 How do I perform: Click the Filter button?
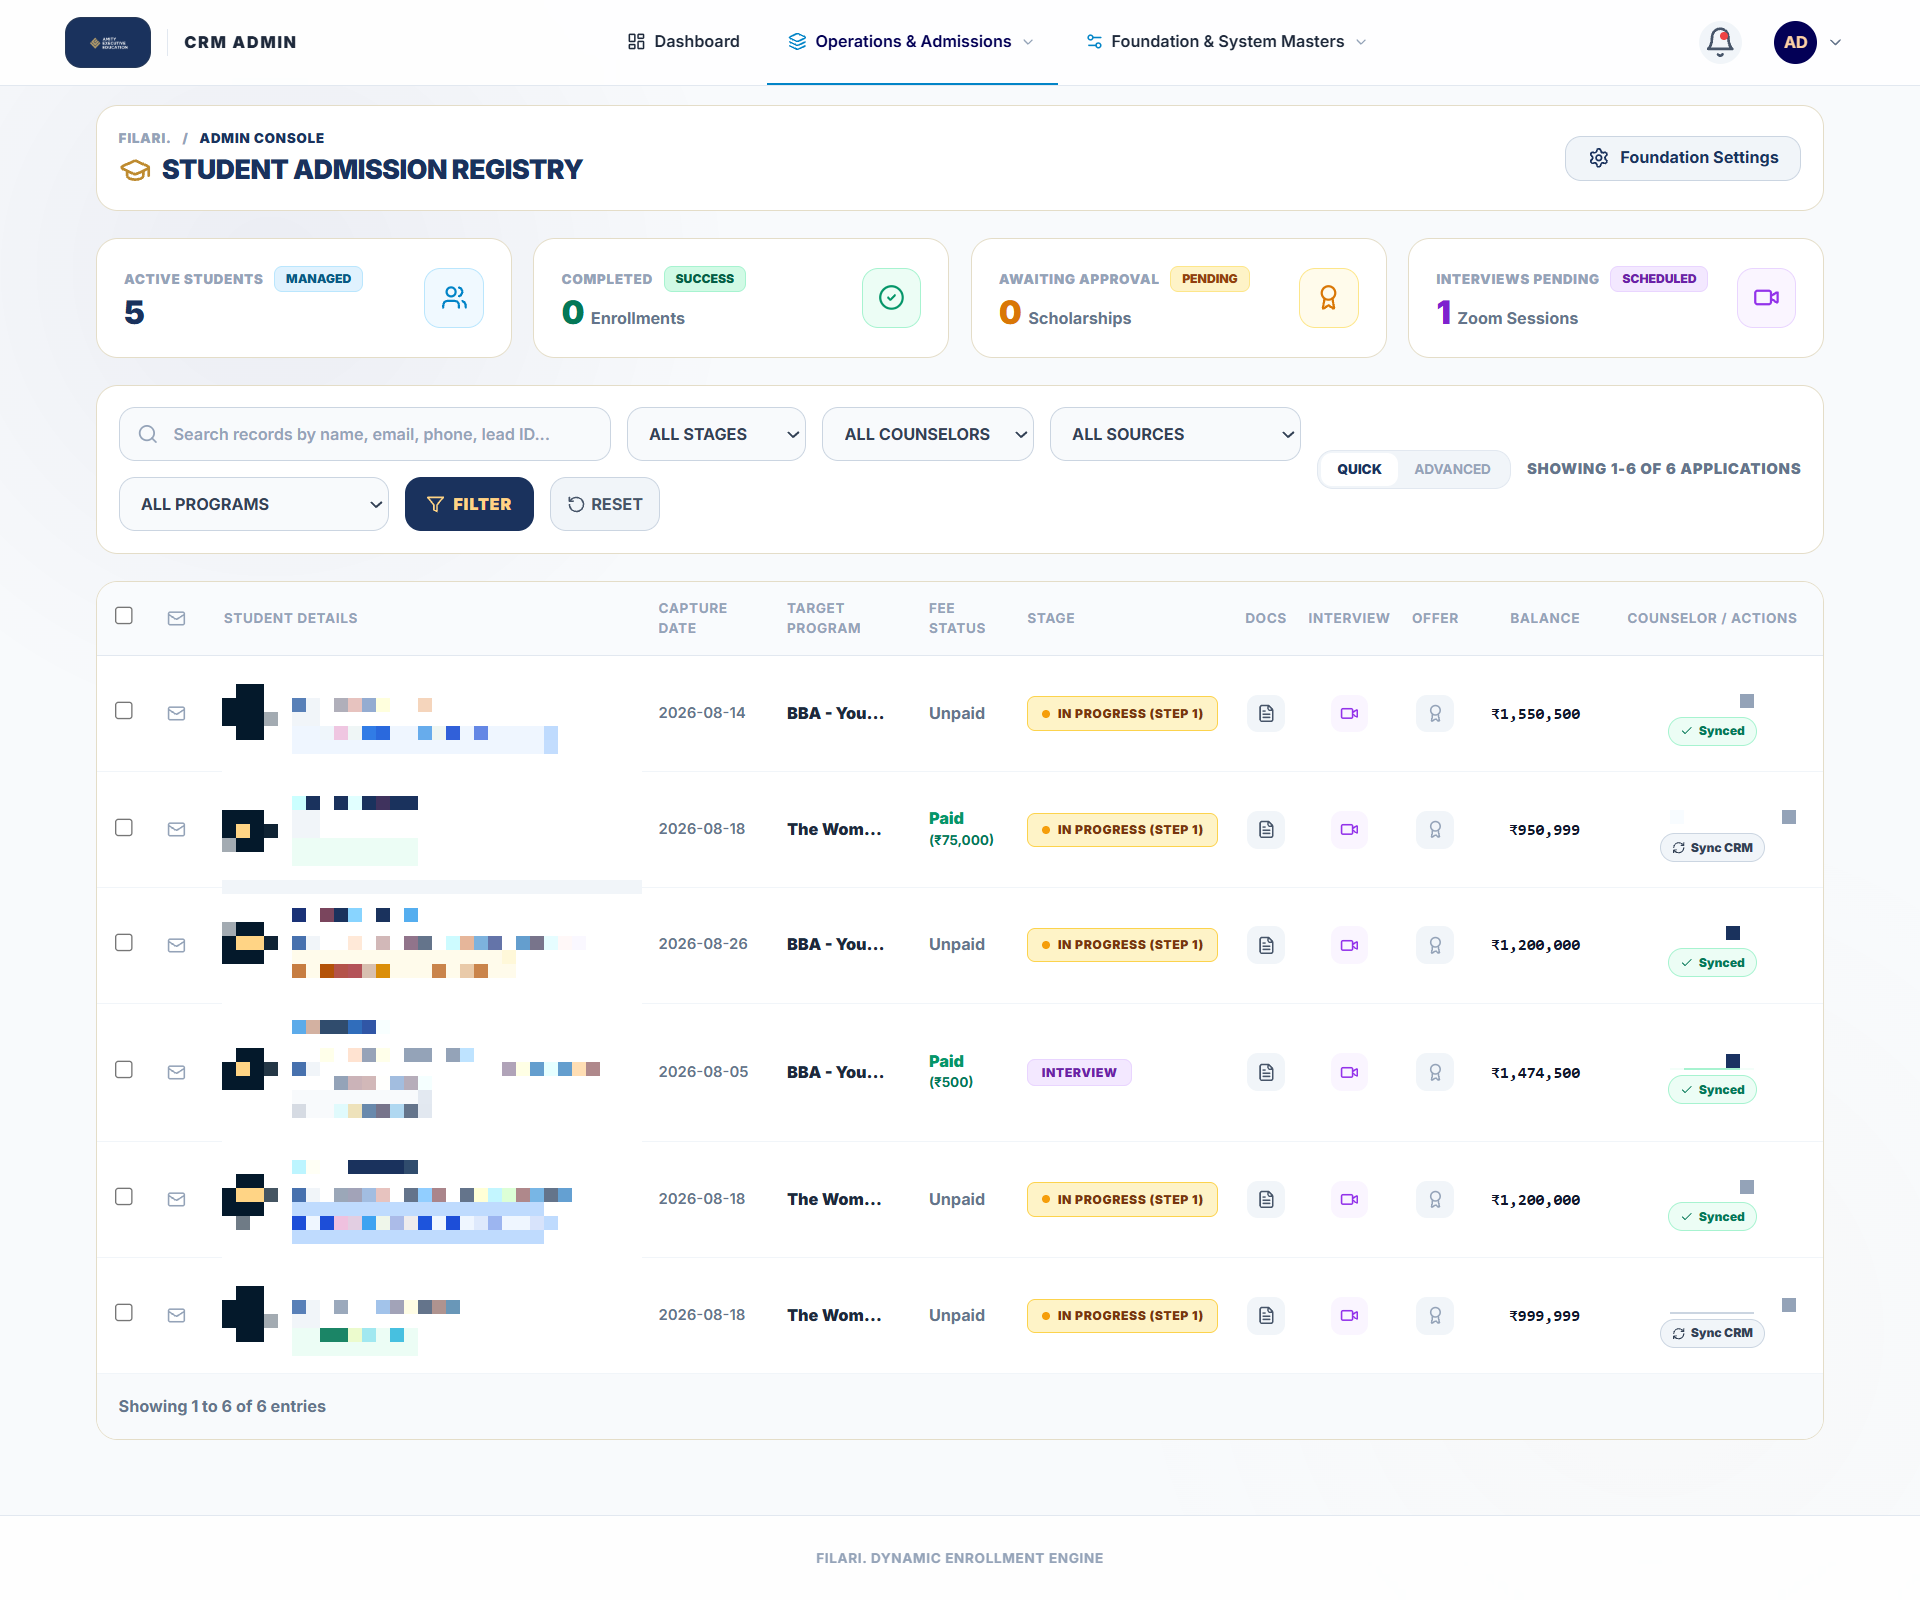pos(469,504)
